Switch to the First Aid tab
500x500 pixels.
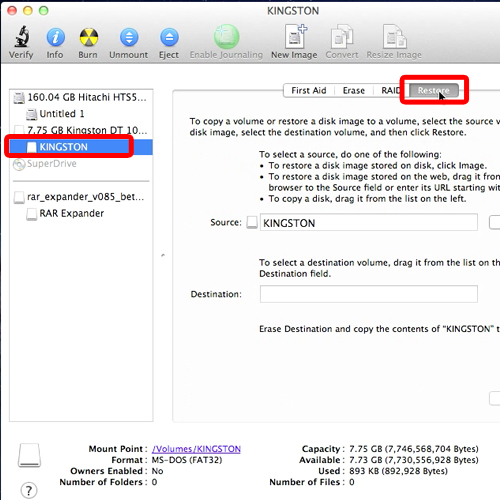click(x=309, y=90)
